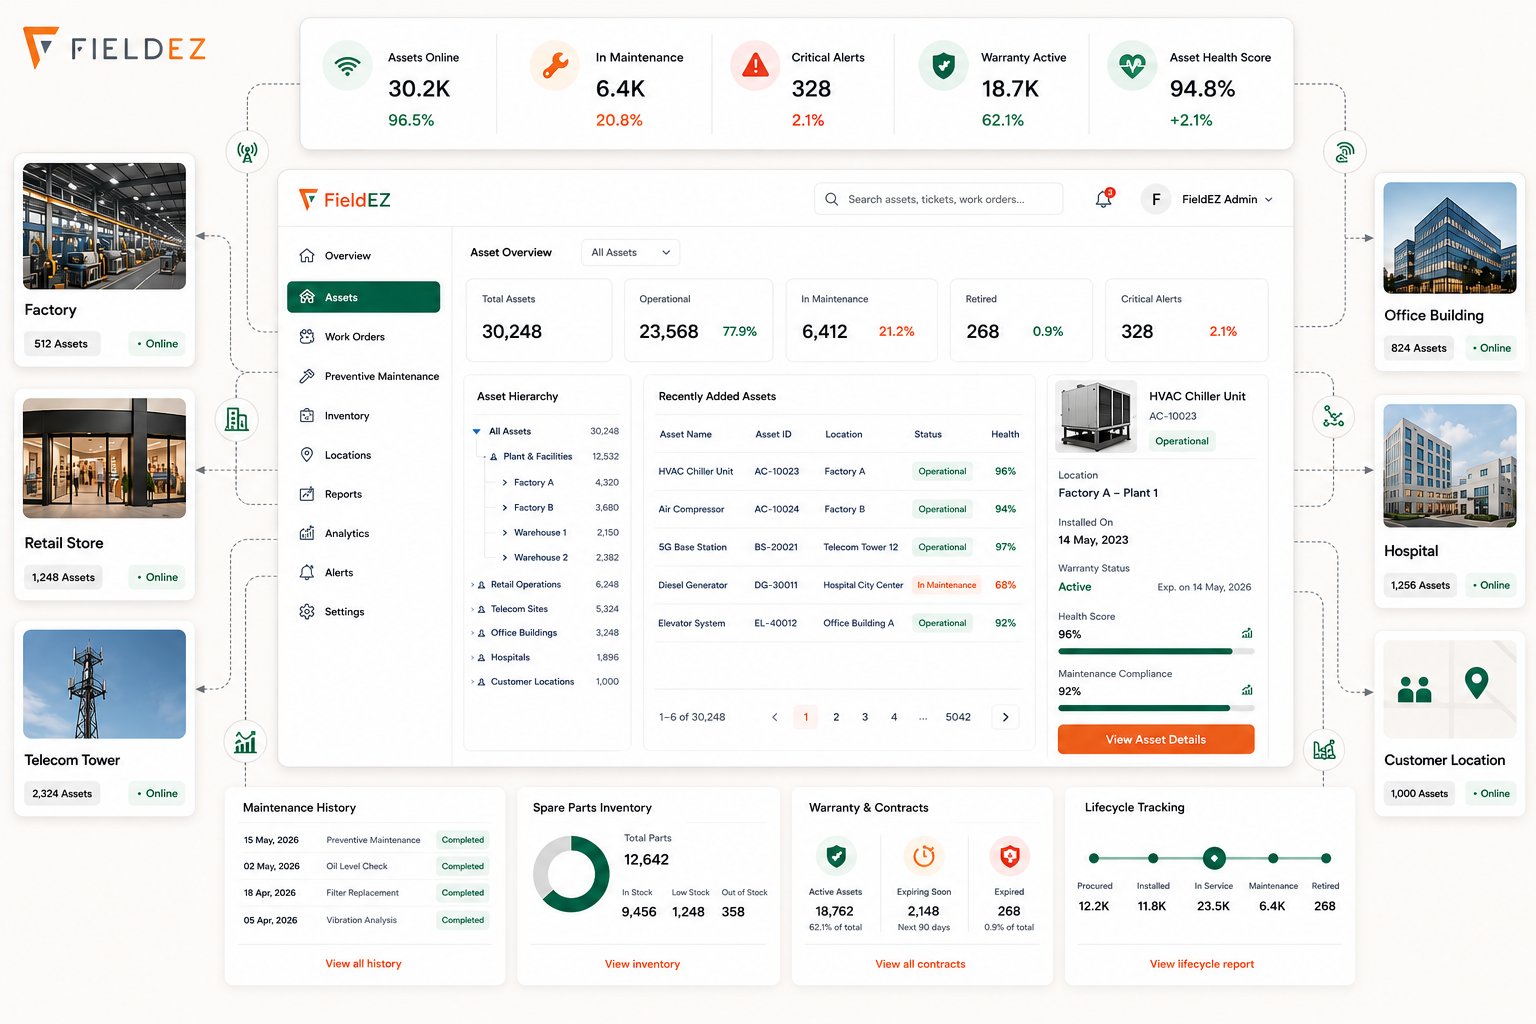This screenshot has width=1536, height=1024.
Task: Expand Factory A in hierarchy
Action: point(504,482)
